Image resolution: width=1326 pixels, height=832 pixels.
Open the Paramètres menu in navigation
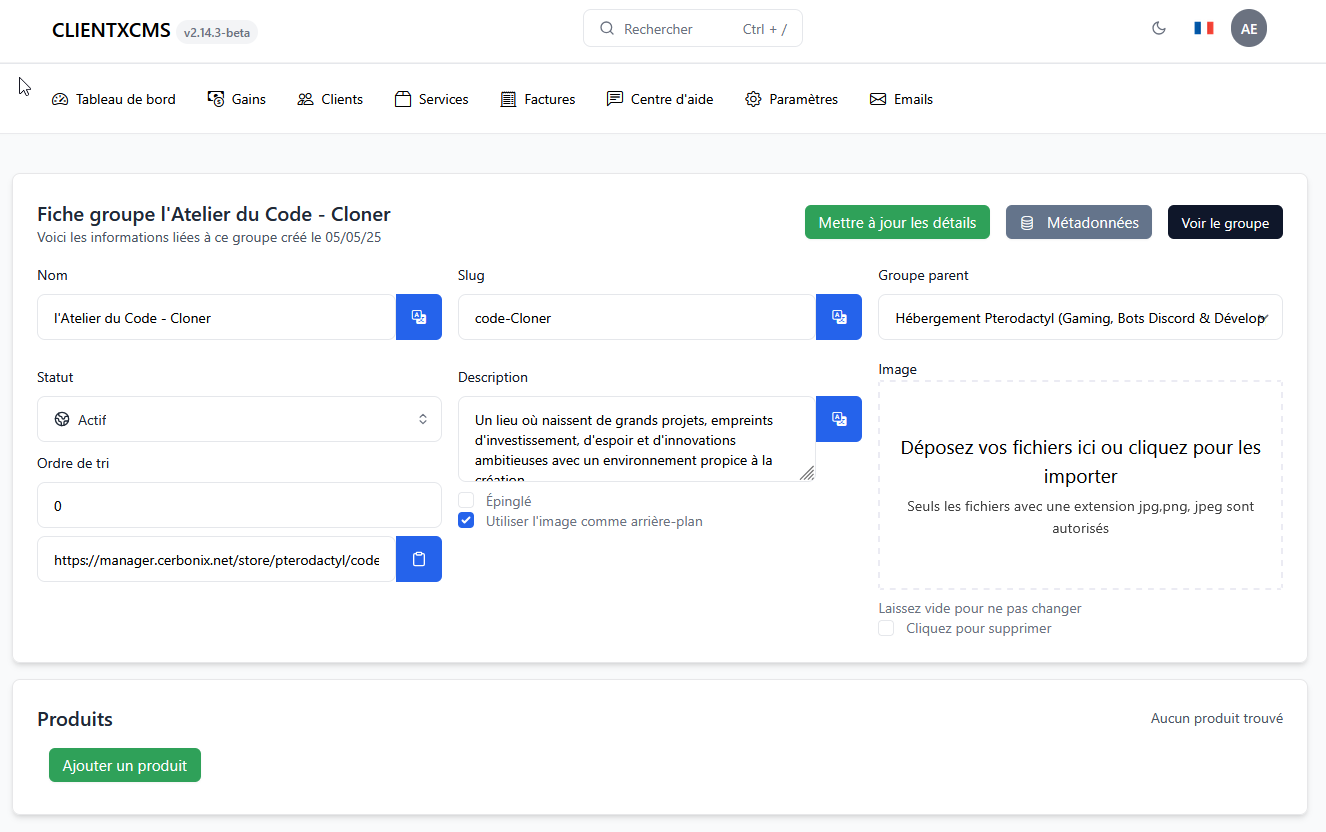pyautogui.click(x=792, y=99)
